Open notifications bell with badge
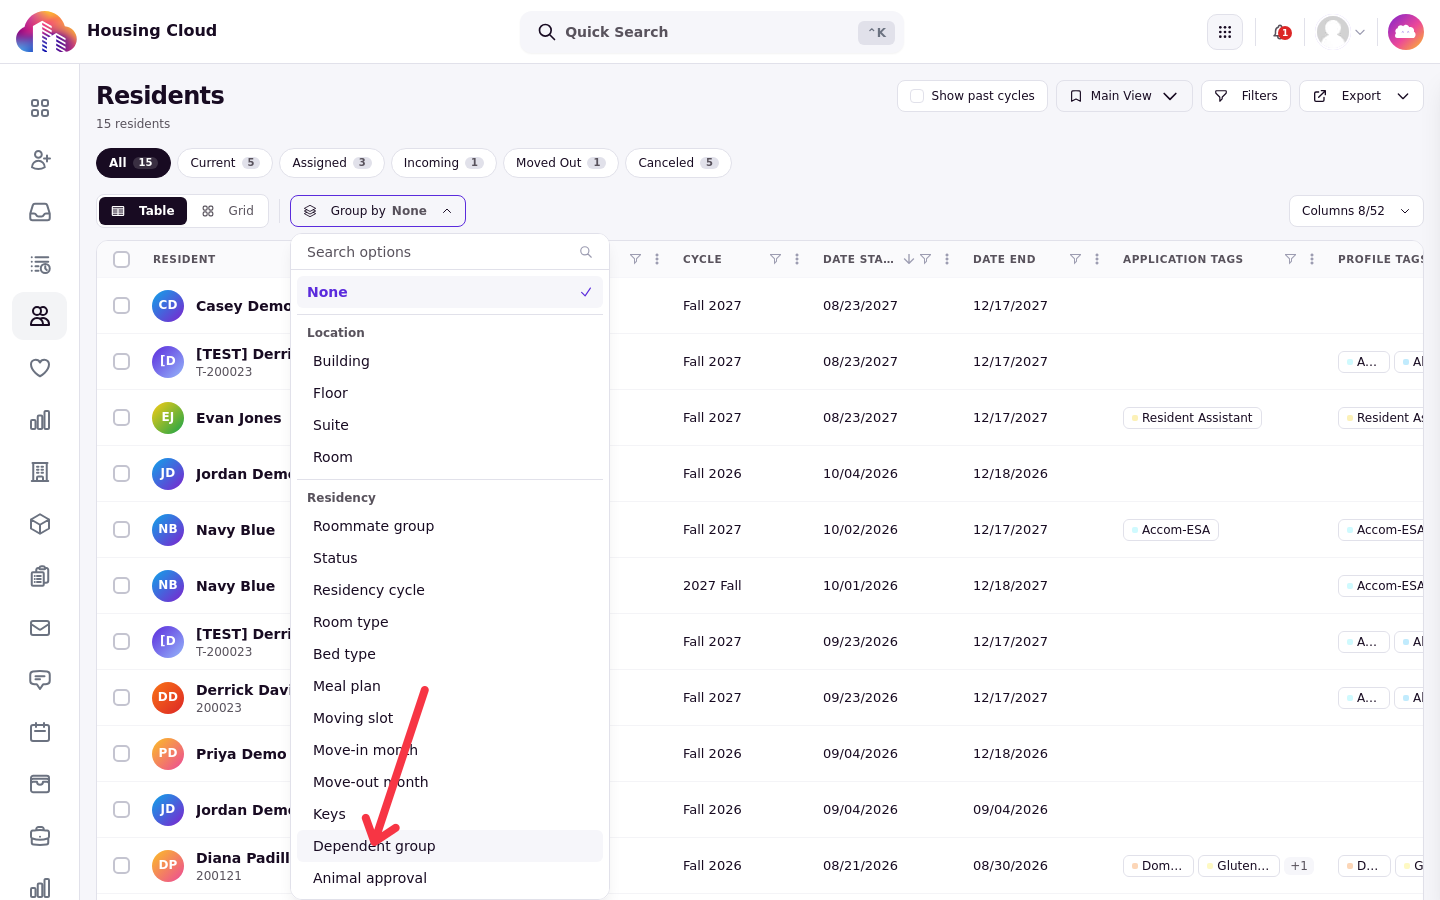 [x=1281, y=32]
